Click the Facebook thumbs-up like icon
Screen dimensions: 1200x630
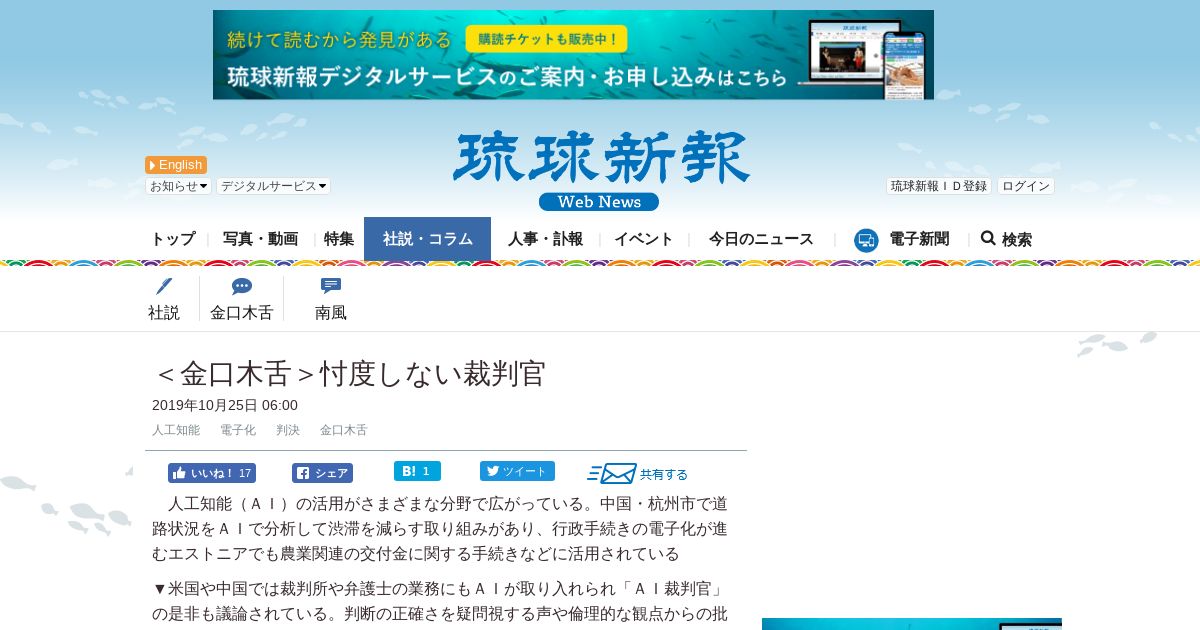pos(179,473)
